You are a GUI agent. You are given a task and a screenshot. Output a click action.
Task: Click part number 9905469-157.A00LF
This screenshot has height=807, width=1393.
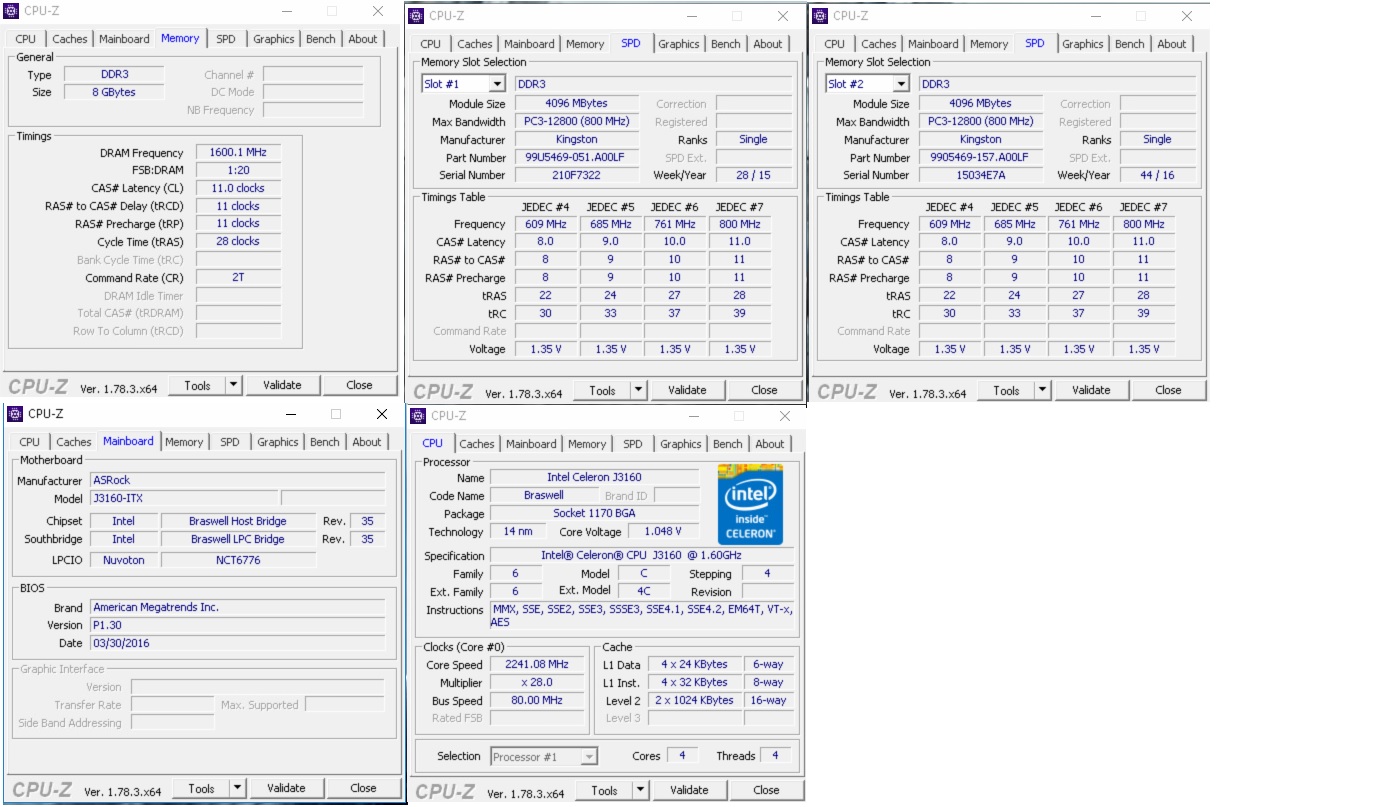[980, 158]
